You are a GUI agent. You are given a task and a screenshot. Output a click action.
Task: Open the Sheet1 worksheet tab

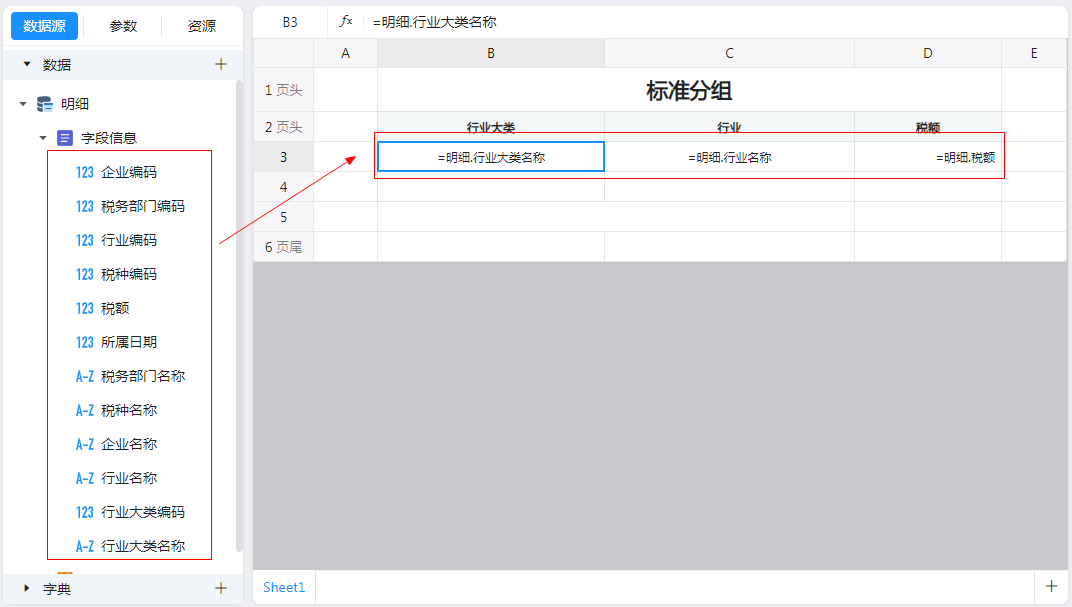click(284, 587)
